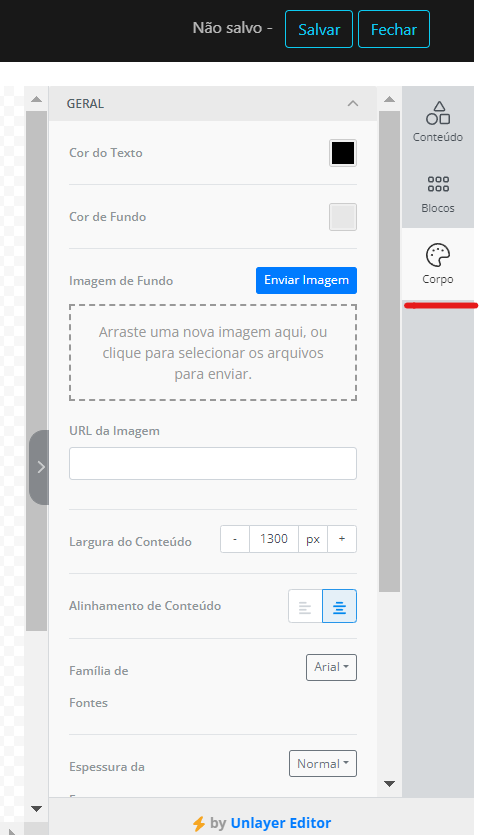Open the Blocos grid icon tab

pos(437,193)
